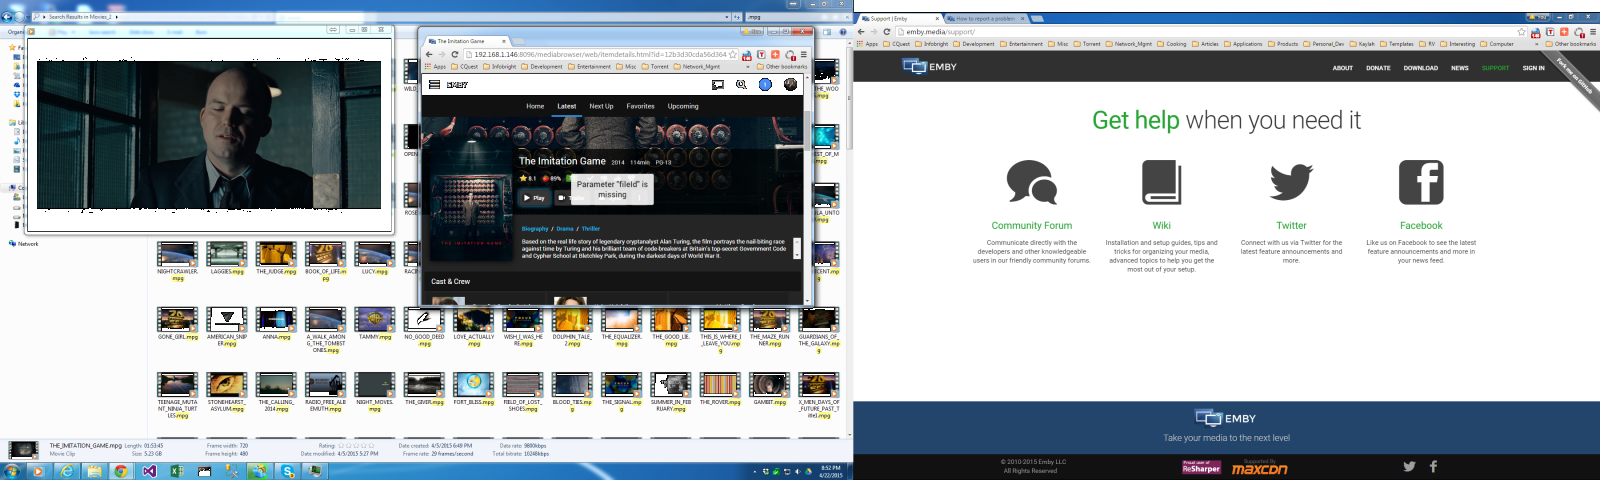
Task: Switch to the Next Up tab in Emby
Action: pos(601,106)
